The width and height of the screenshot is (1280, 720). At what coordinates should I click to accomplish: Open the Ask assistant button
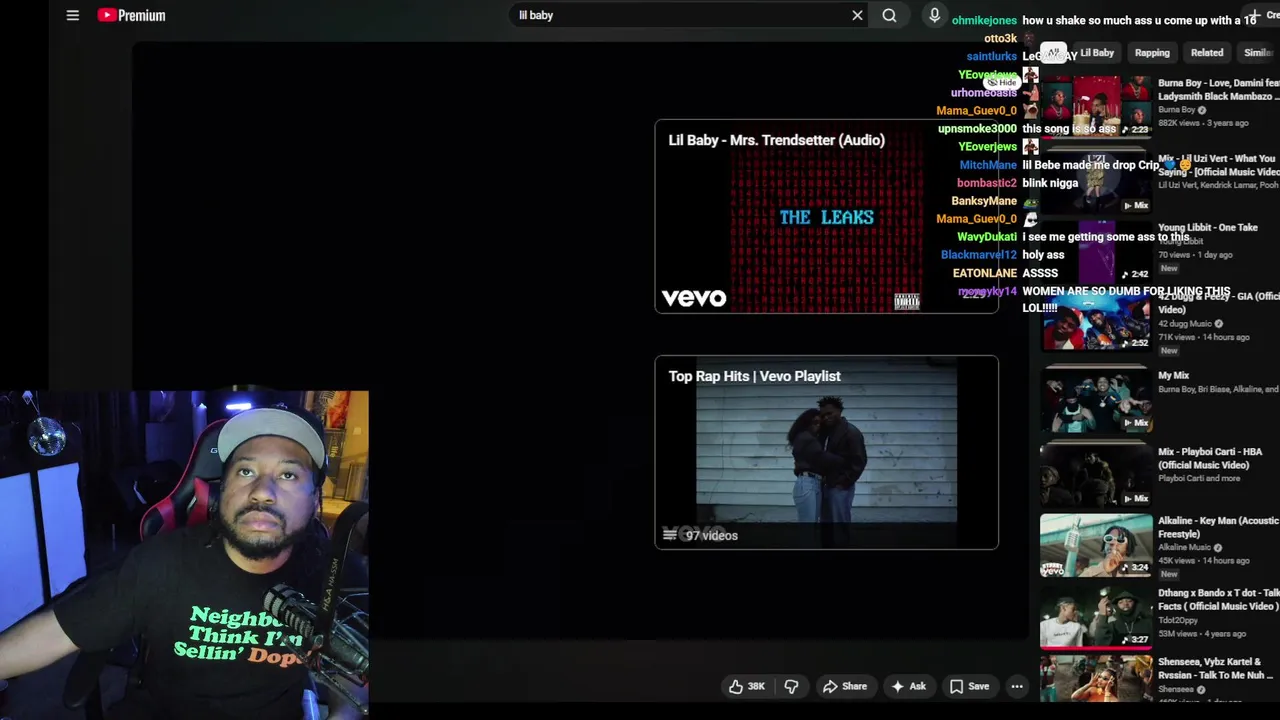(x=908, y=686)
